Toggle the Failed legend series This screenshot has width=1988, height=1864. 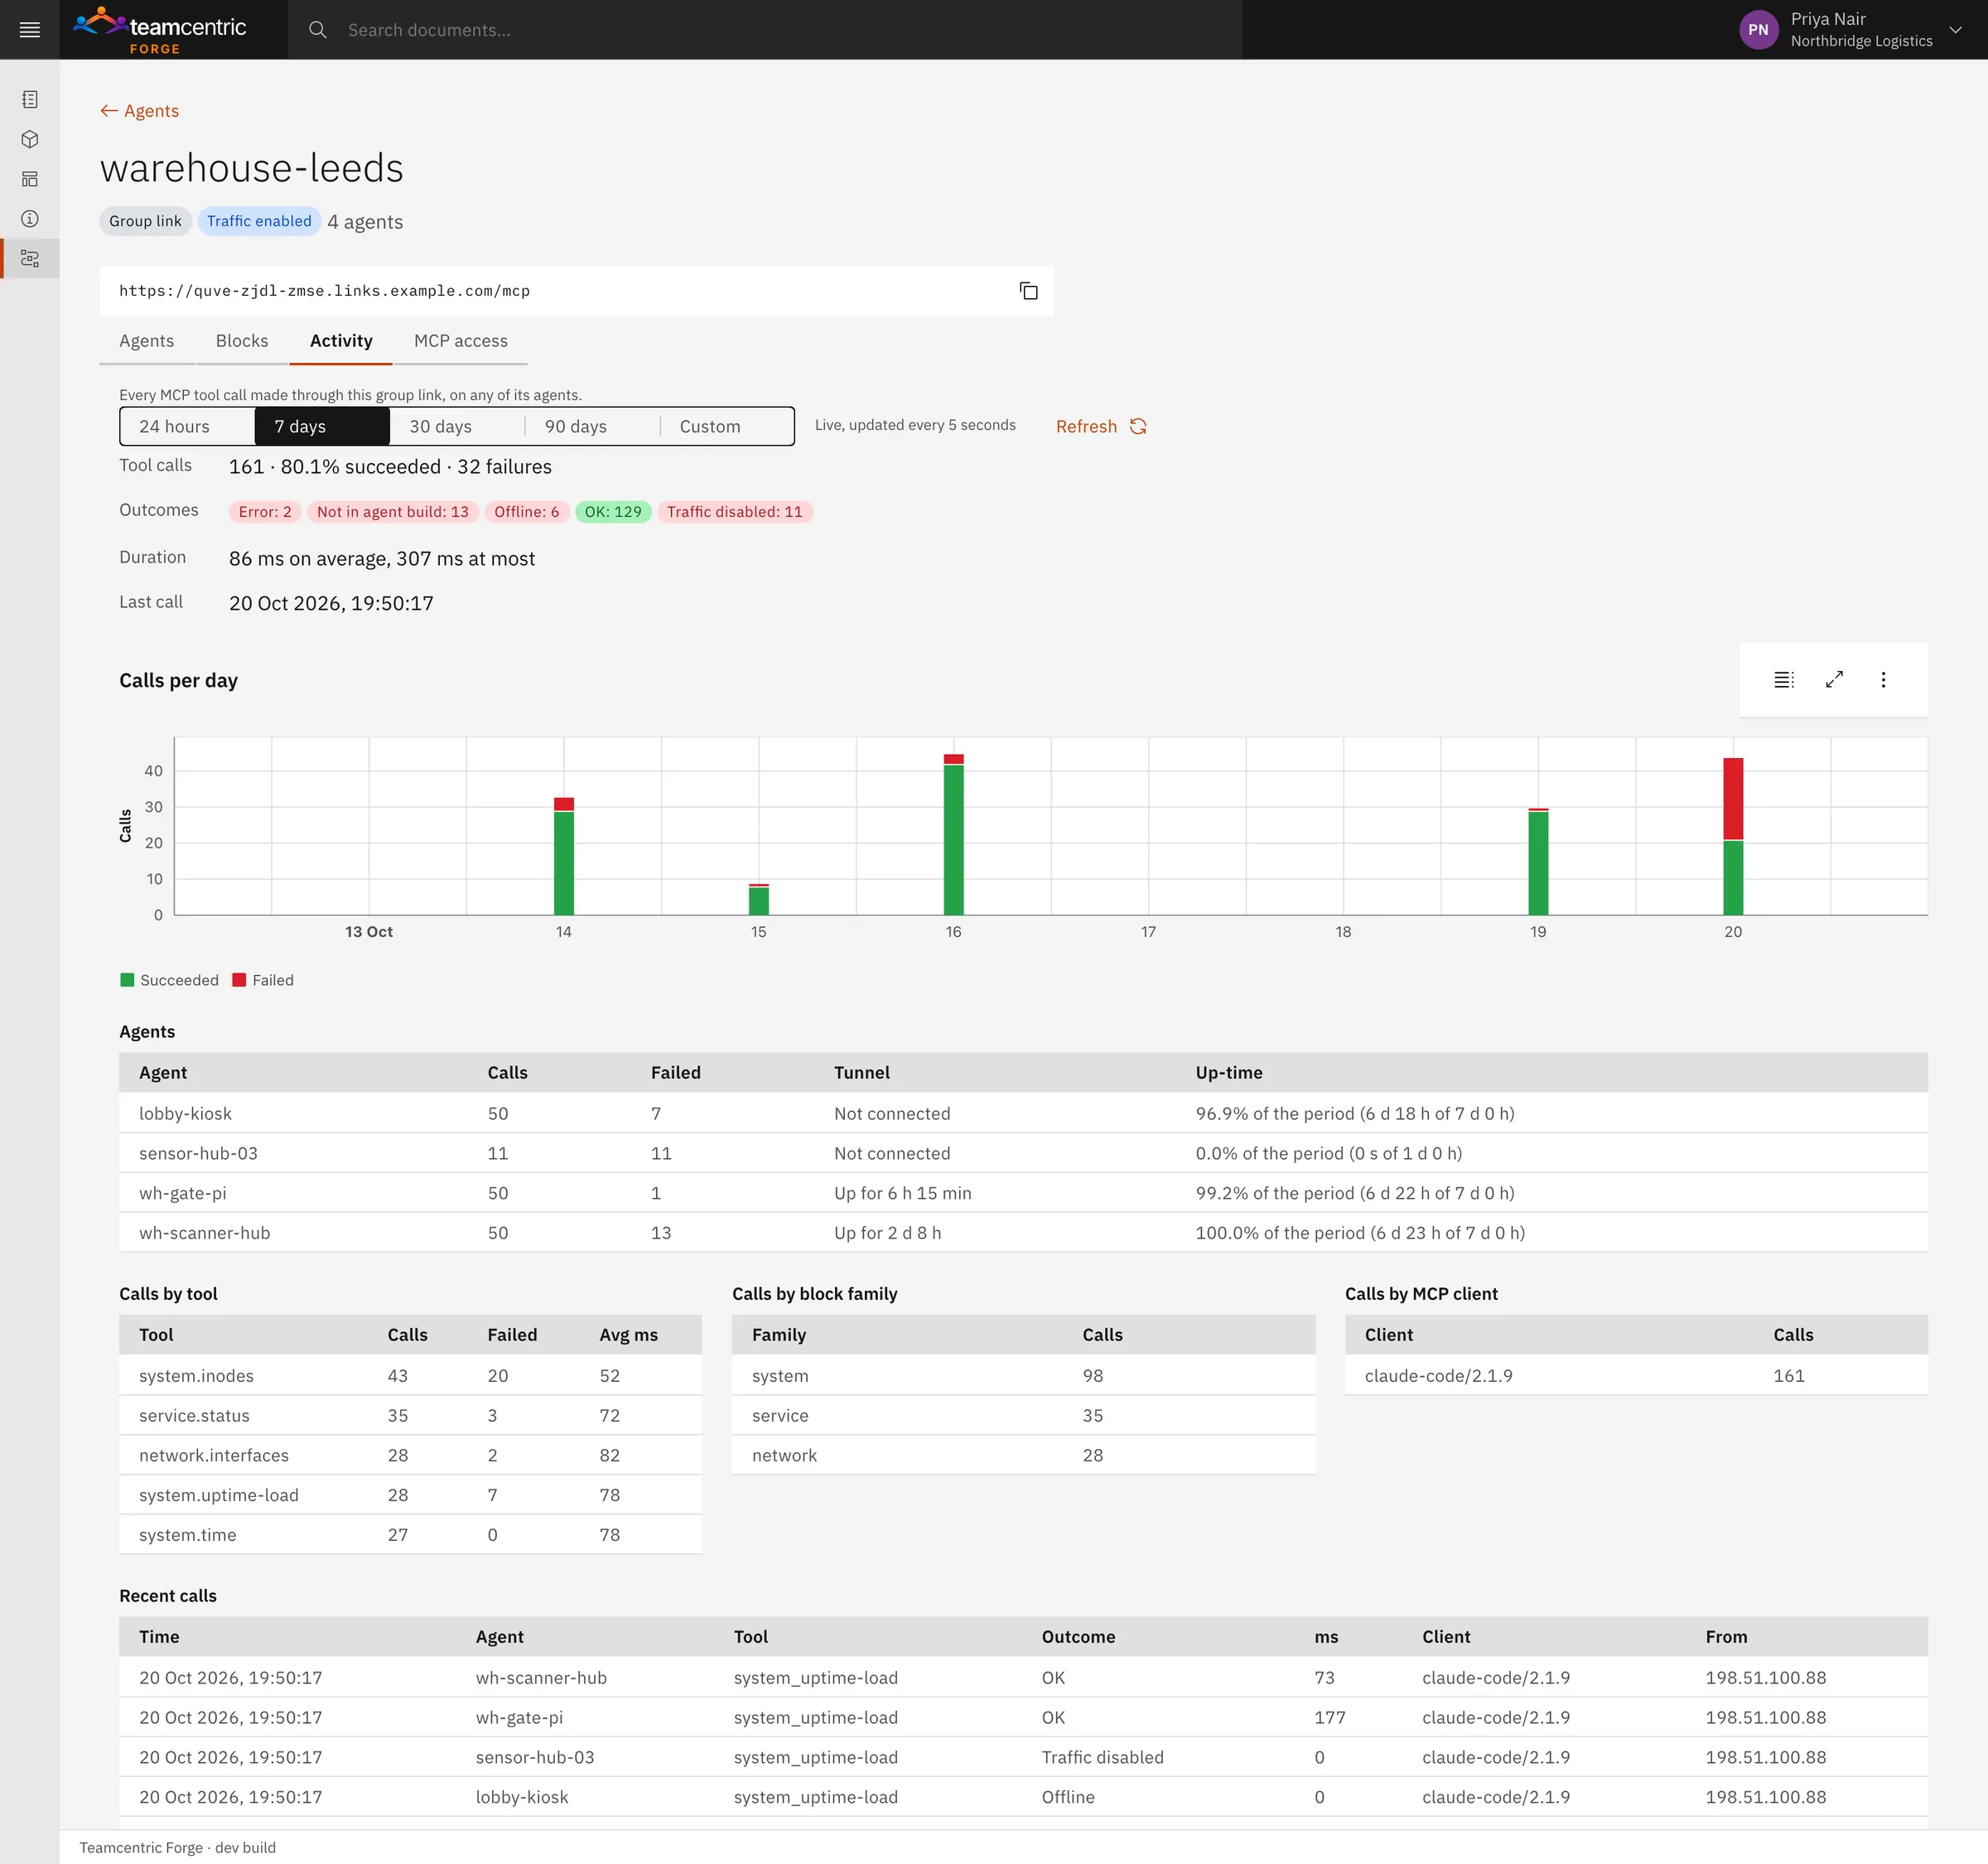pos(263,980)
